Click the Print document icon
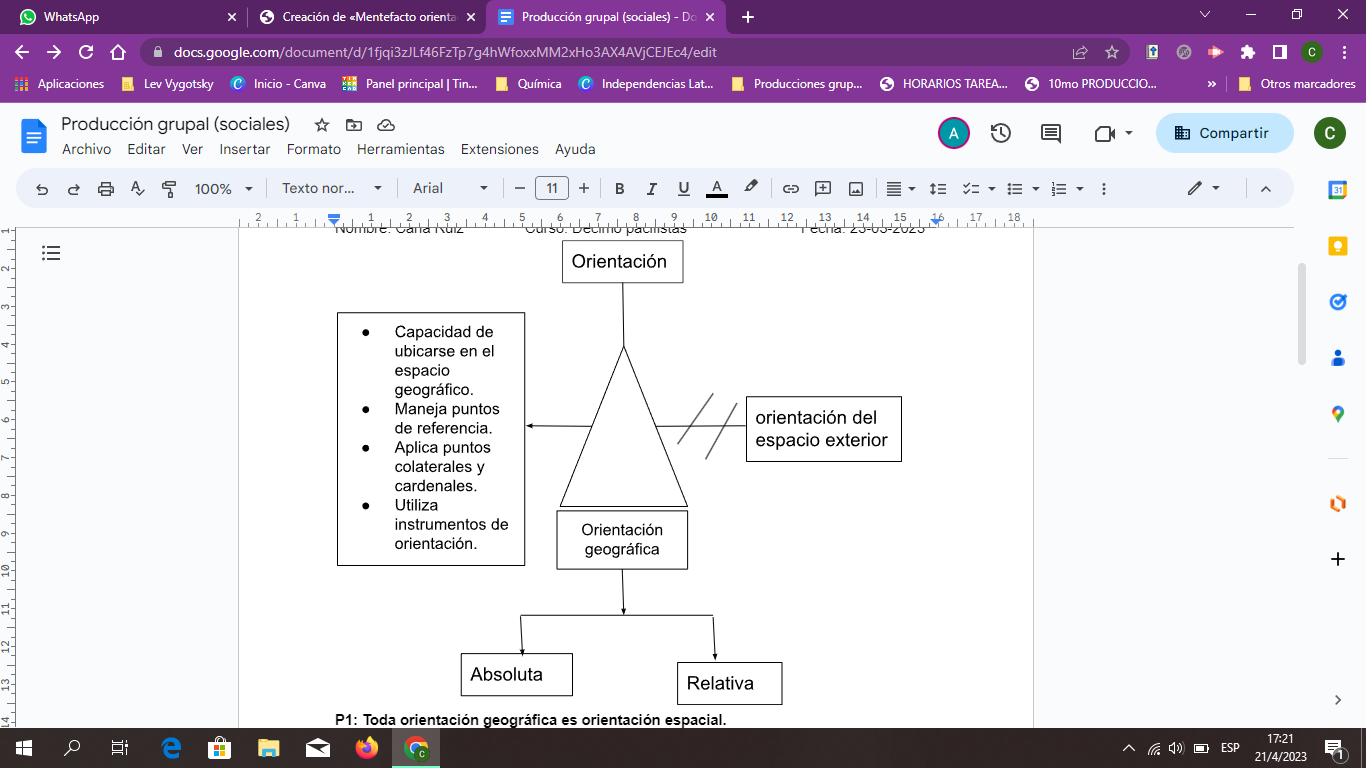This screenshot has width=1366, height=768. (x=106, y=189)
